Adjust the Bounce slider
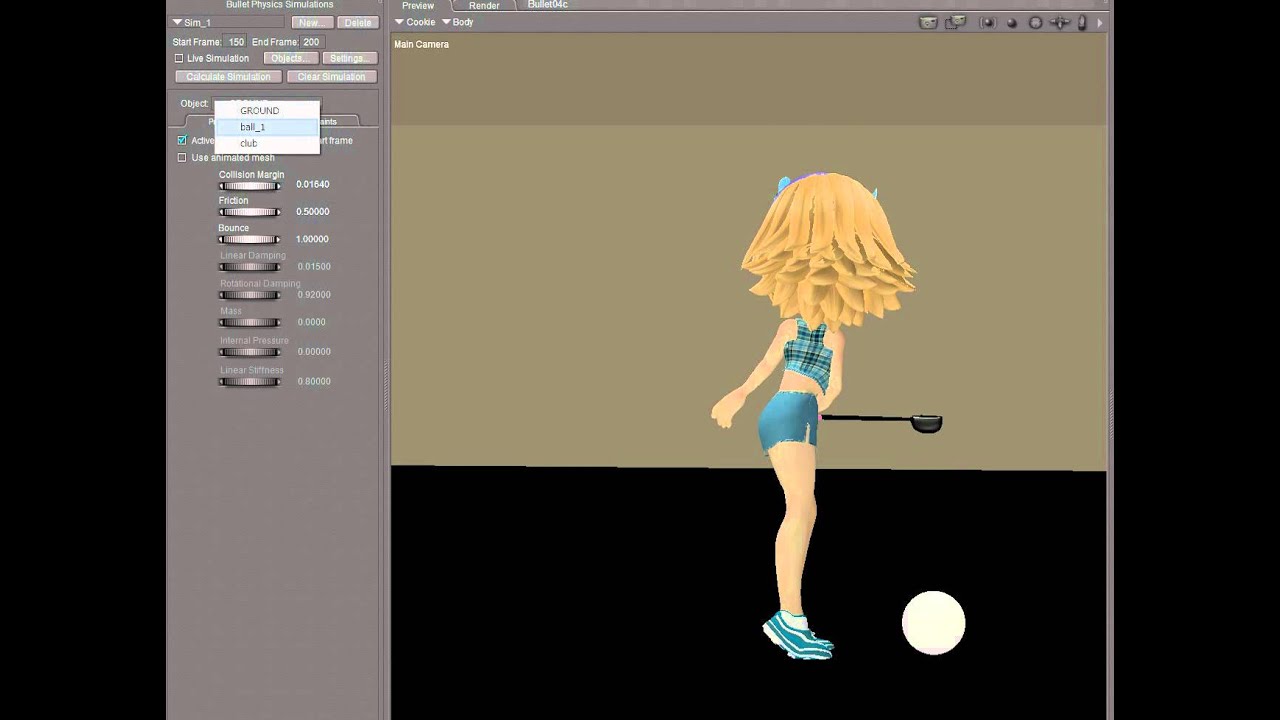The image size is (1280, 720). point(249,239)
